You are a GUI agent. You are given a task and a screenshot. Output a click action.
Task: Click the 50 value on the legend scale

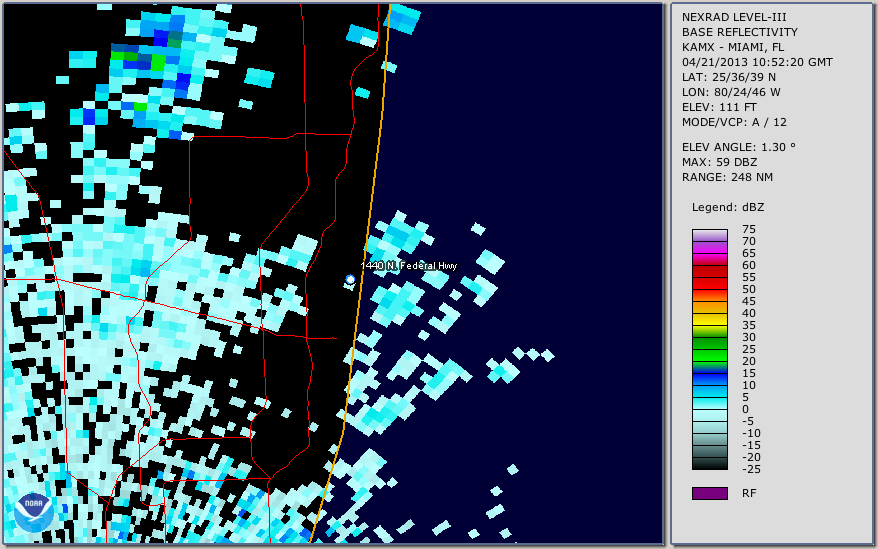pos(749,289)
